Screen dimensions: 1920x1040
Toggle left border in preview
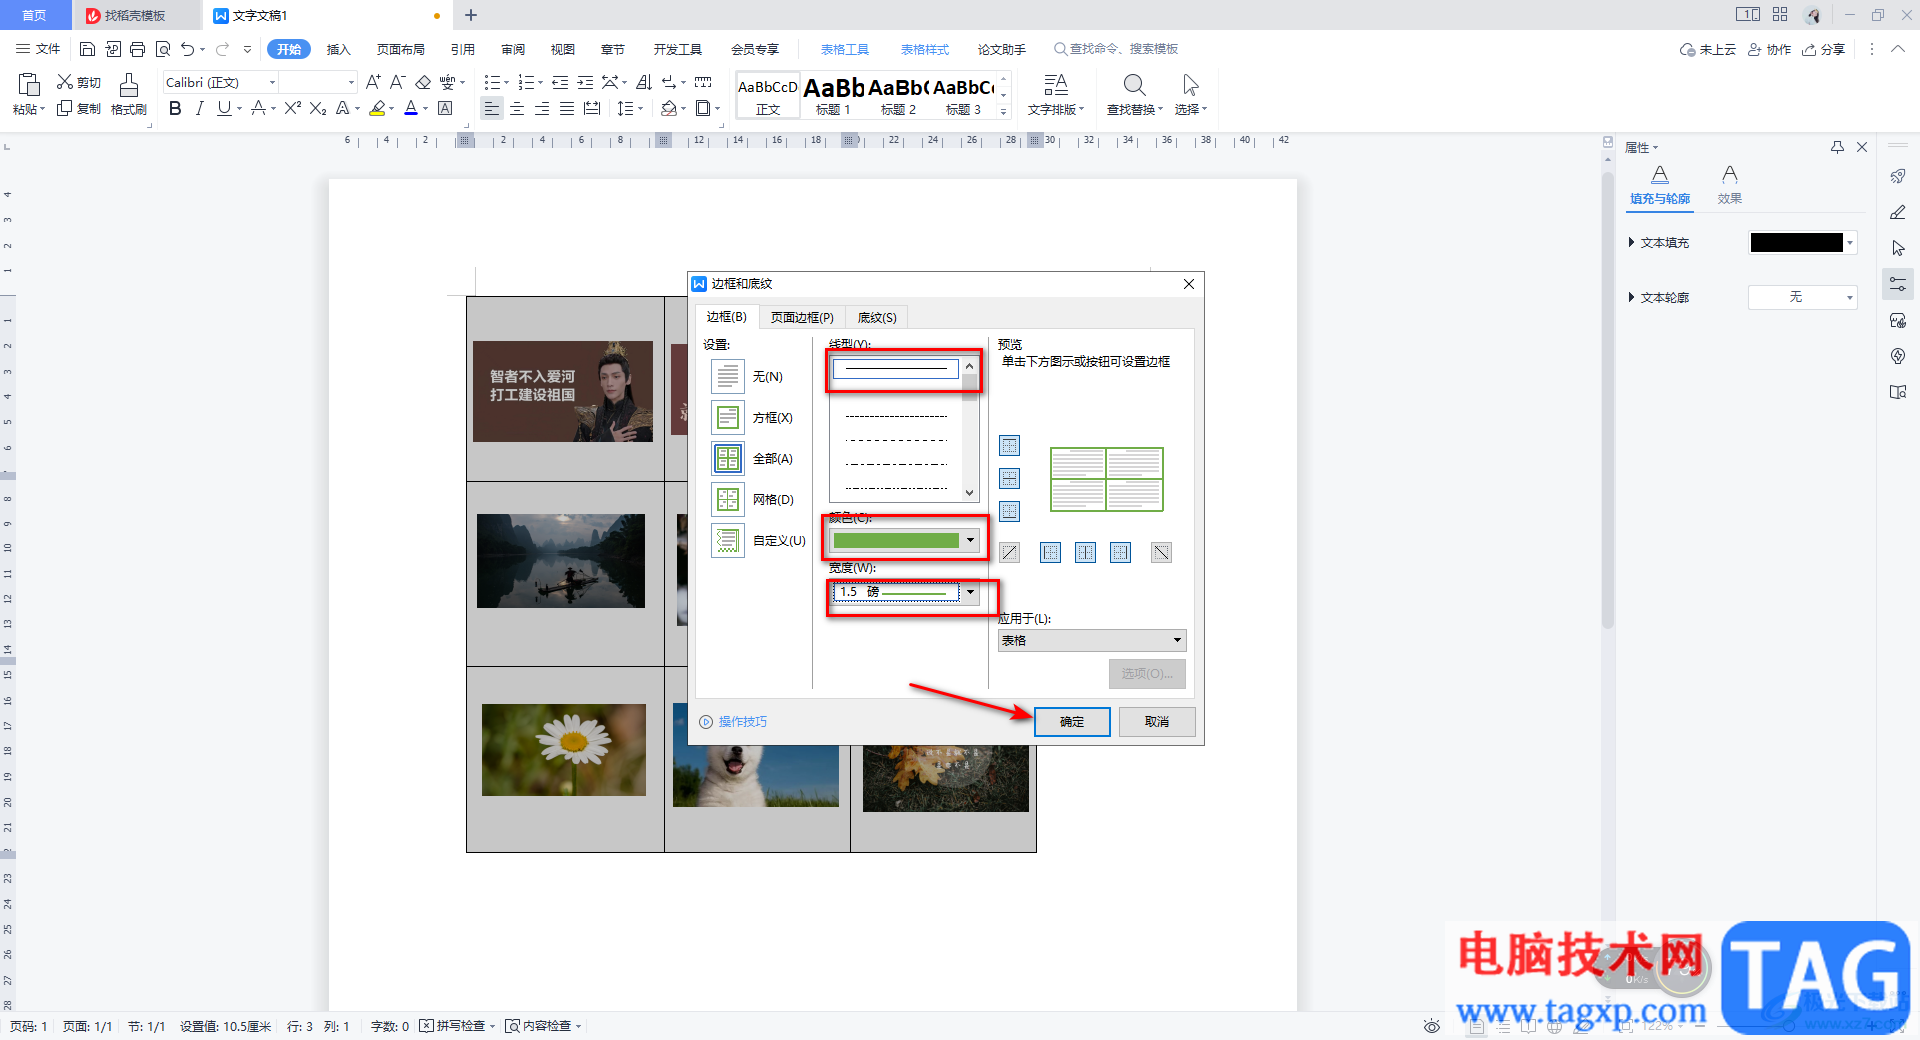1050,552
